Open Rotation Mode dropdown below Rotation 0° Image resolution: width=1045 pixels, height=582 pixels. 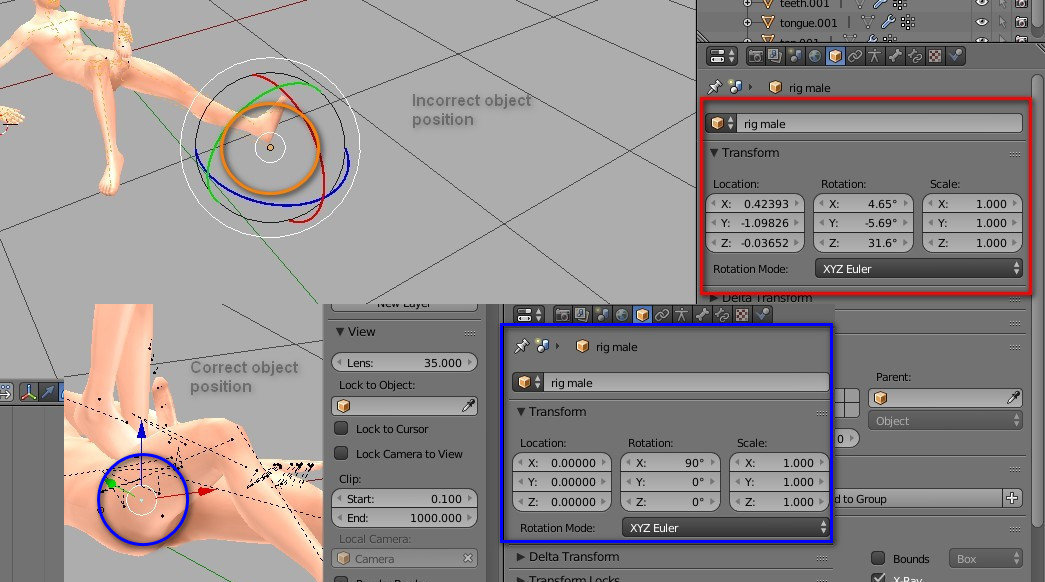point(725,527)
